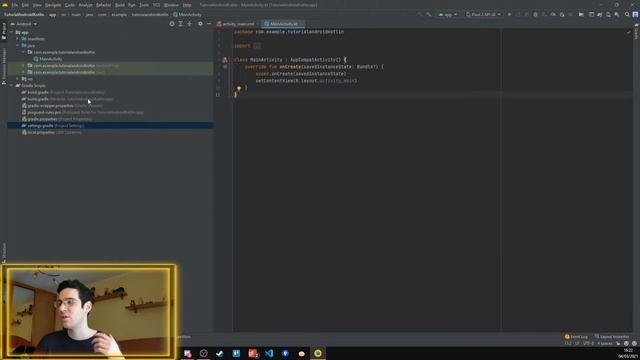Open the VCS menu
Viewport: 640px width, 360px height.
pyautogui.click(x=156, y=5)
